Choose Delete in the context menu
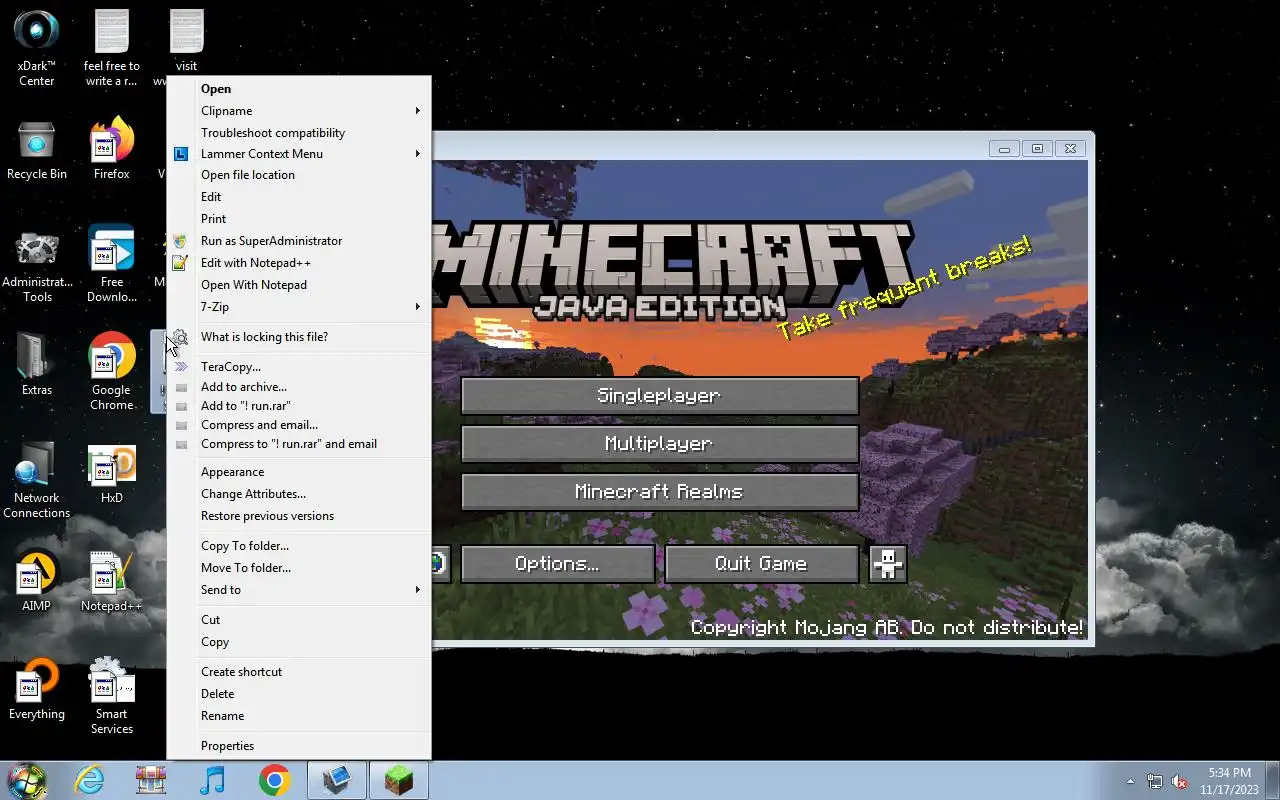 299,694
